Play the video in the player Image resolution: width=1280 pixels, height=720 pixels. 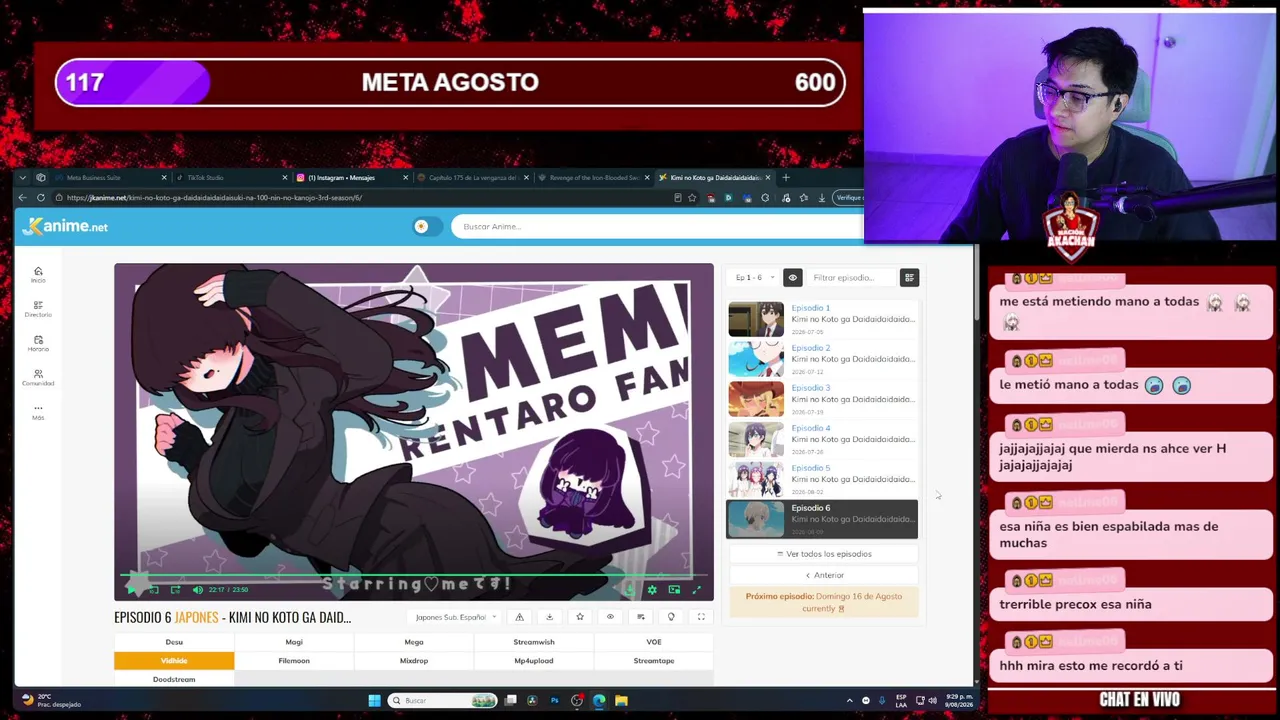coord(133,589)
